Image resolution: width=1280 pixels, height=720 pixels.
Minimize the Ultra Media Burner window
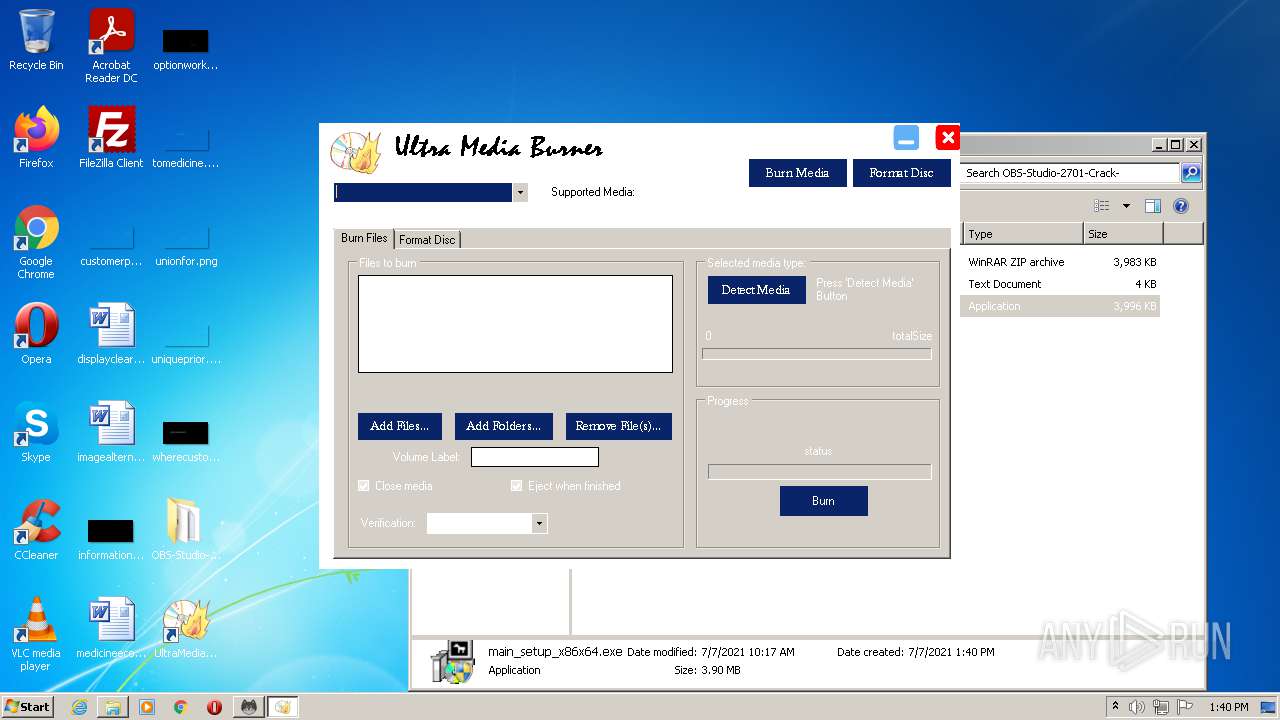[906, 138]
